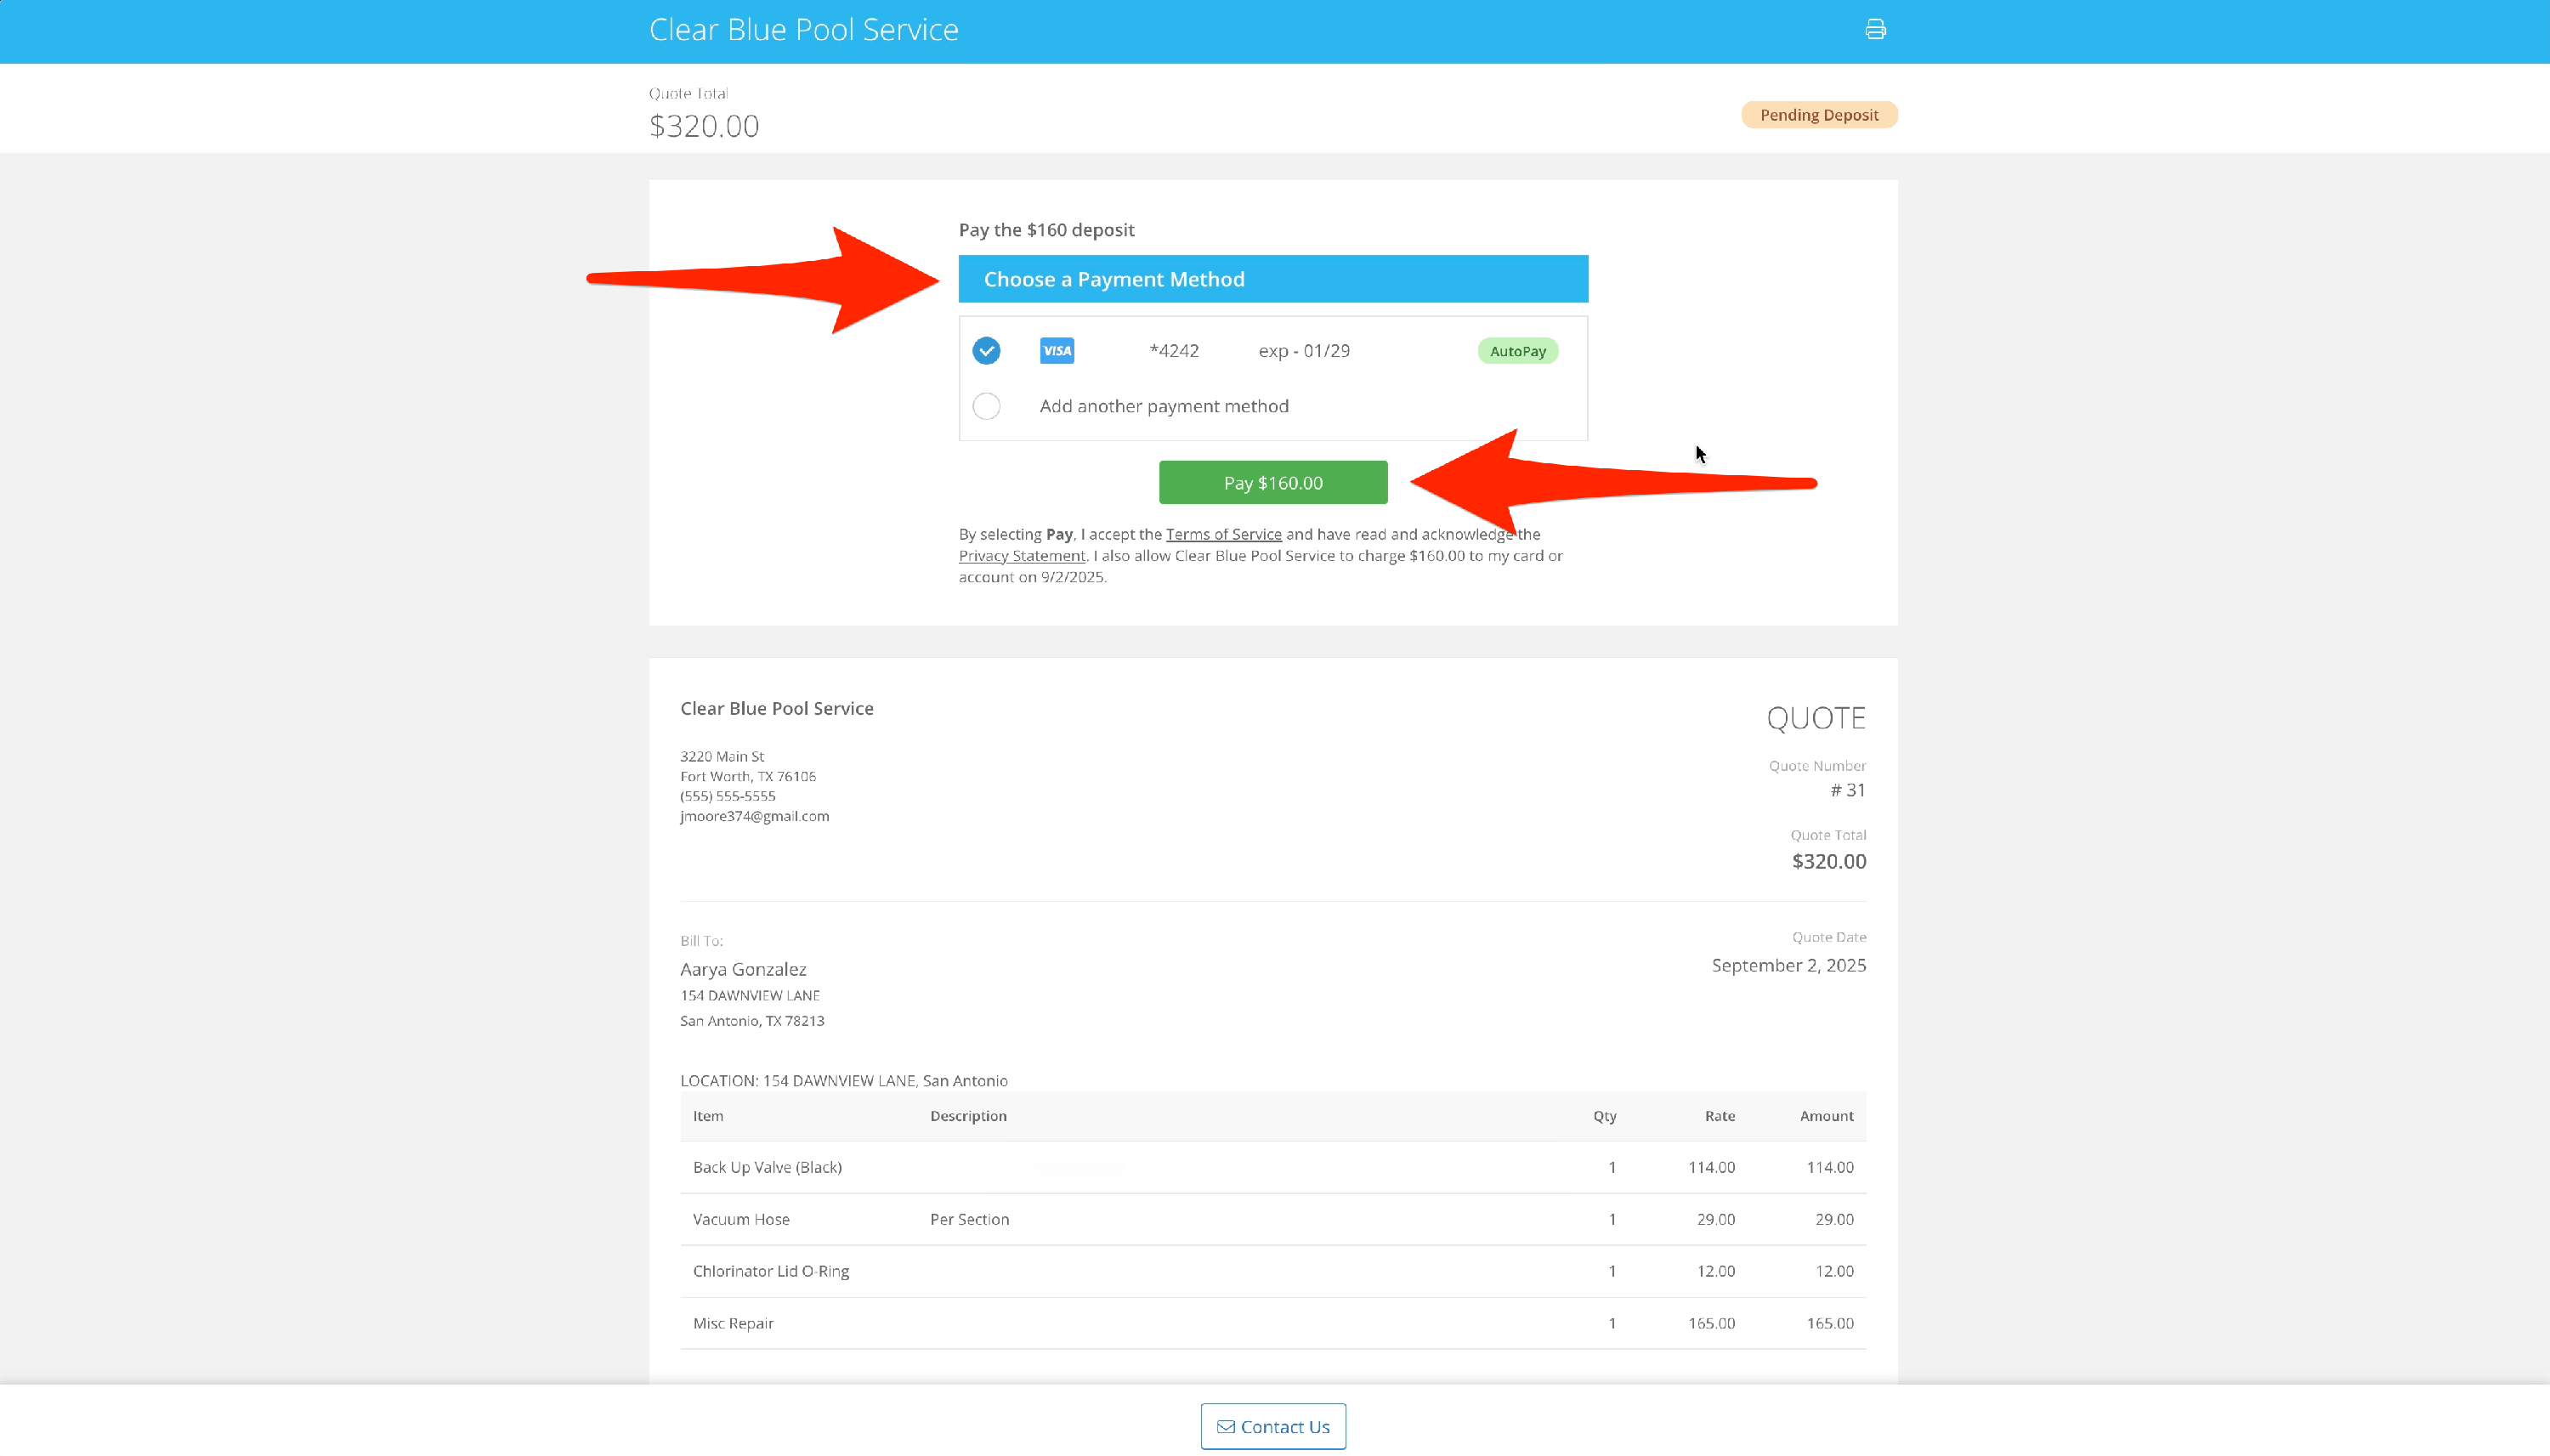Click the Back Up Valve (Black) row

[x=1273, y=1167]
